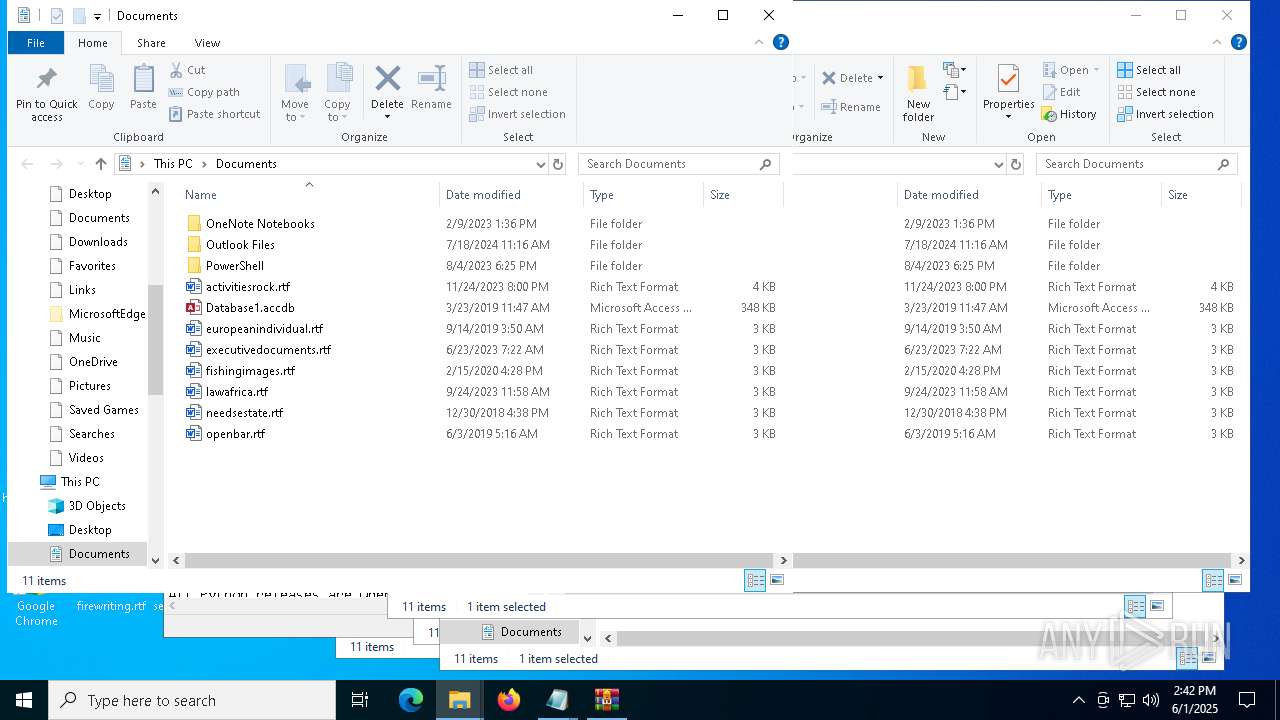Open Delete dropdown in back window ribbon
The width and height of the screenshot is (1280, 720).
click(880, 78)
